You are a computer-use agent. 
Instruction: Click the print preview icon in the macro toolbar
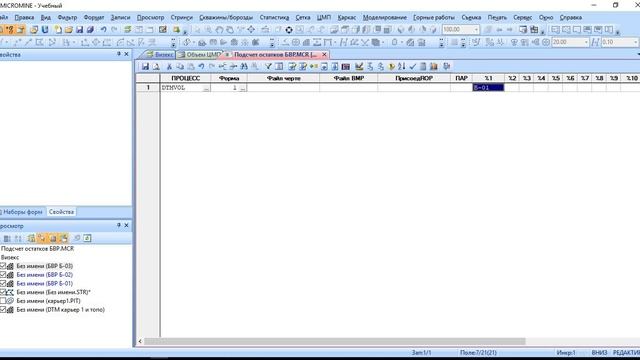156,67
